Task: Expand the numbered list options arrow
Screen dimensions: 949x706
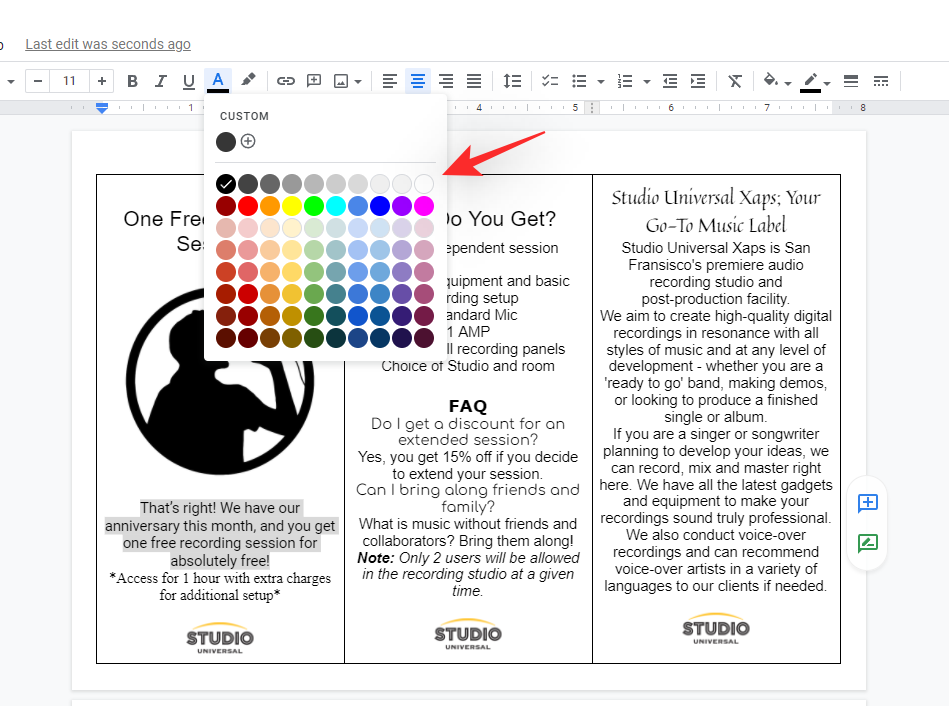Action: tap(647, 82)
